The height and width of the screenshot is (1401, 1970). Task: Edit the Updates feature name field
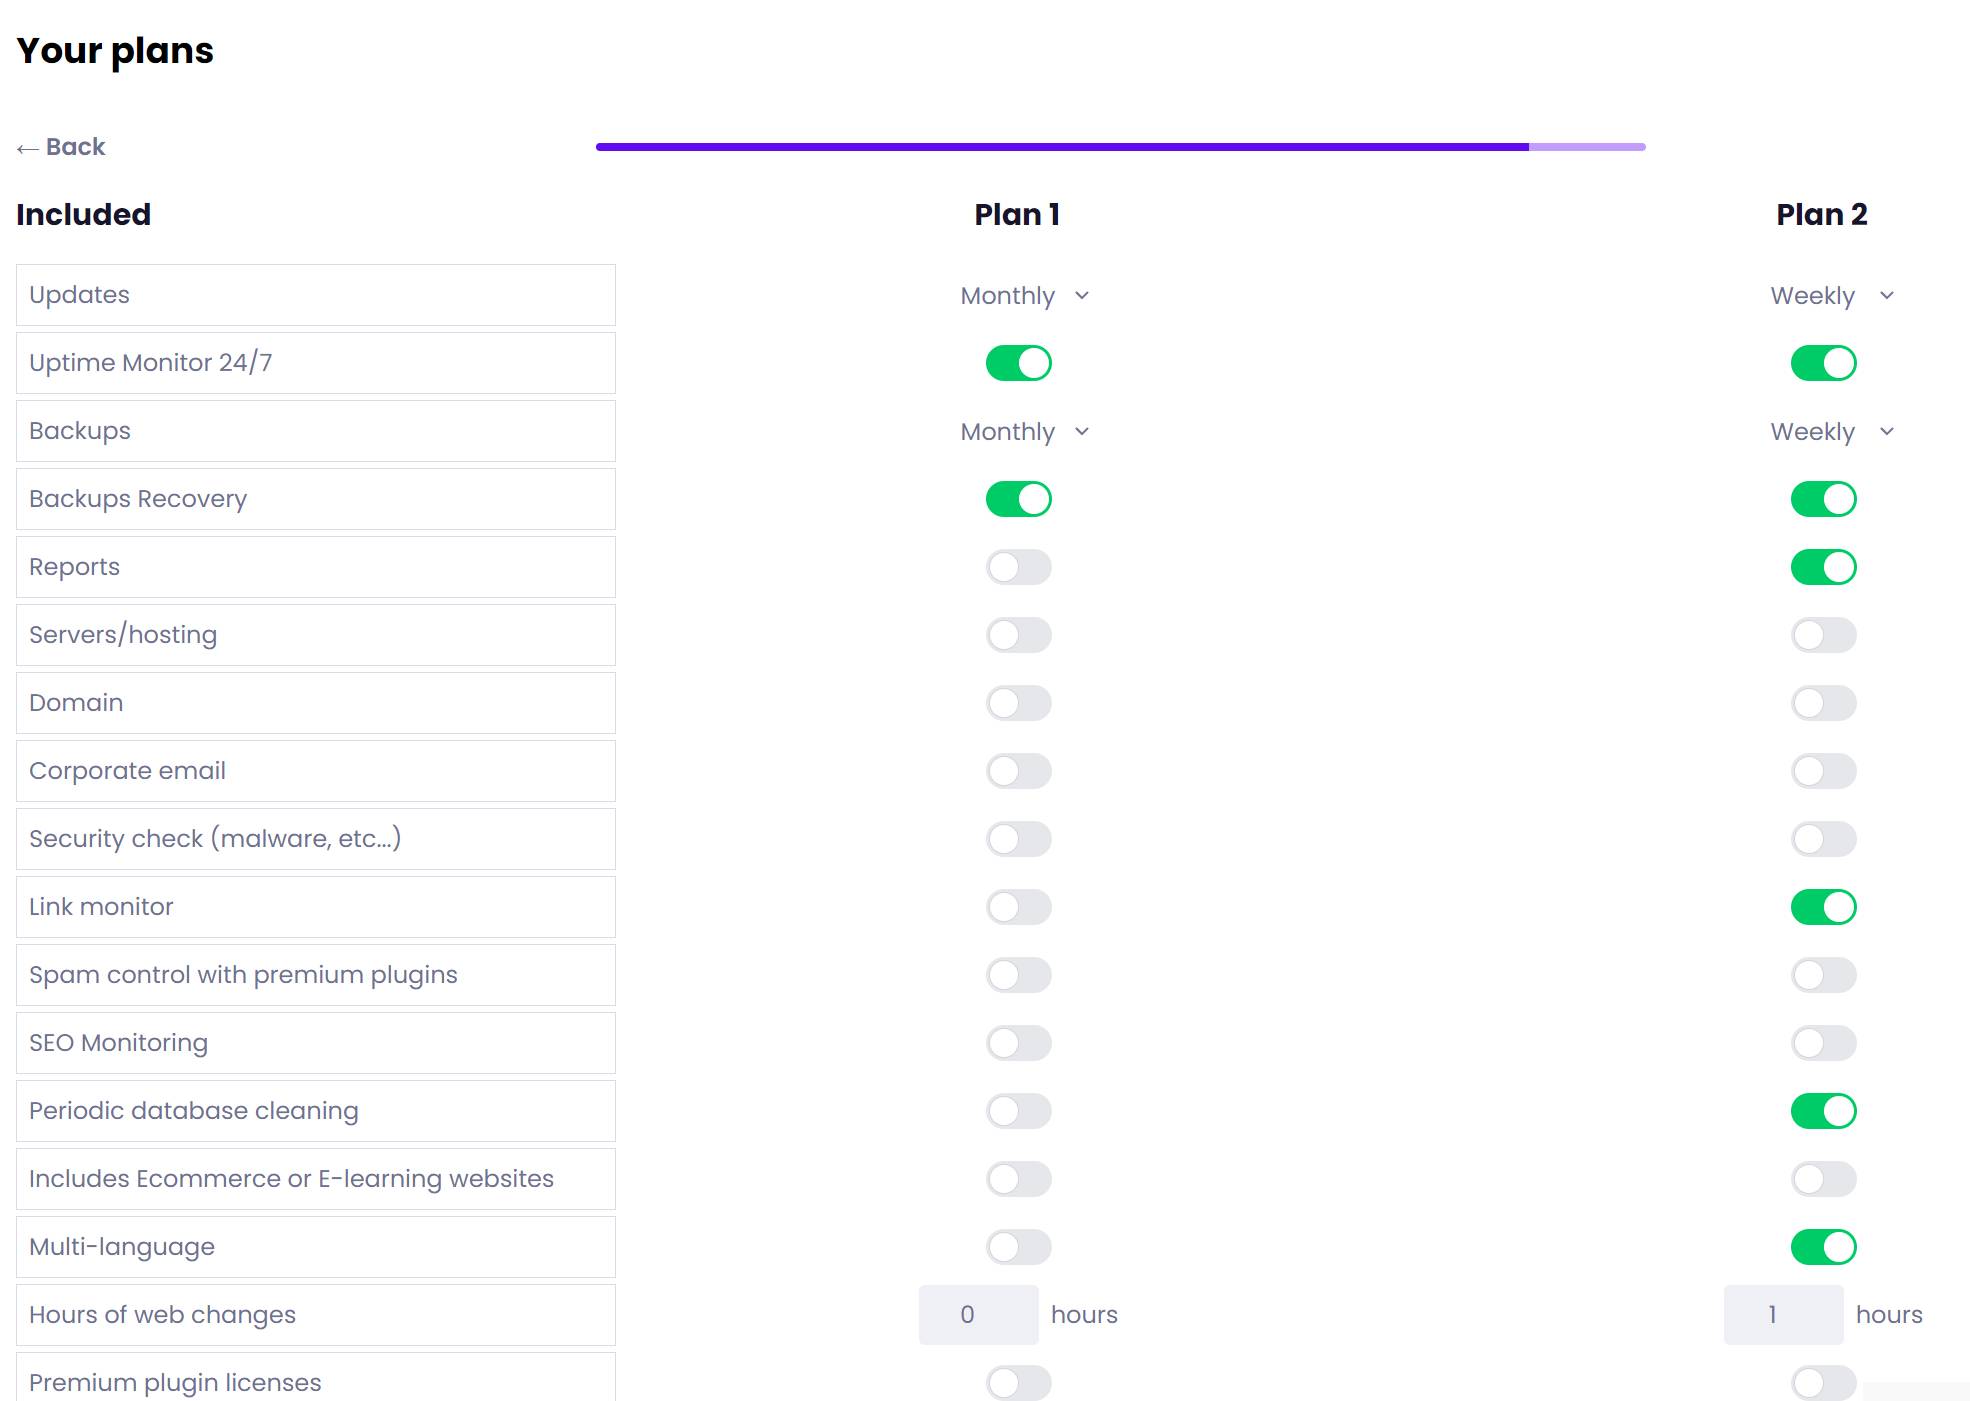315,295
